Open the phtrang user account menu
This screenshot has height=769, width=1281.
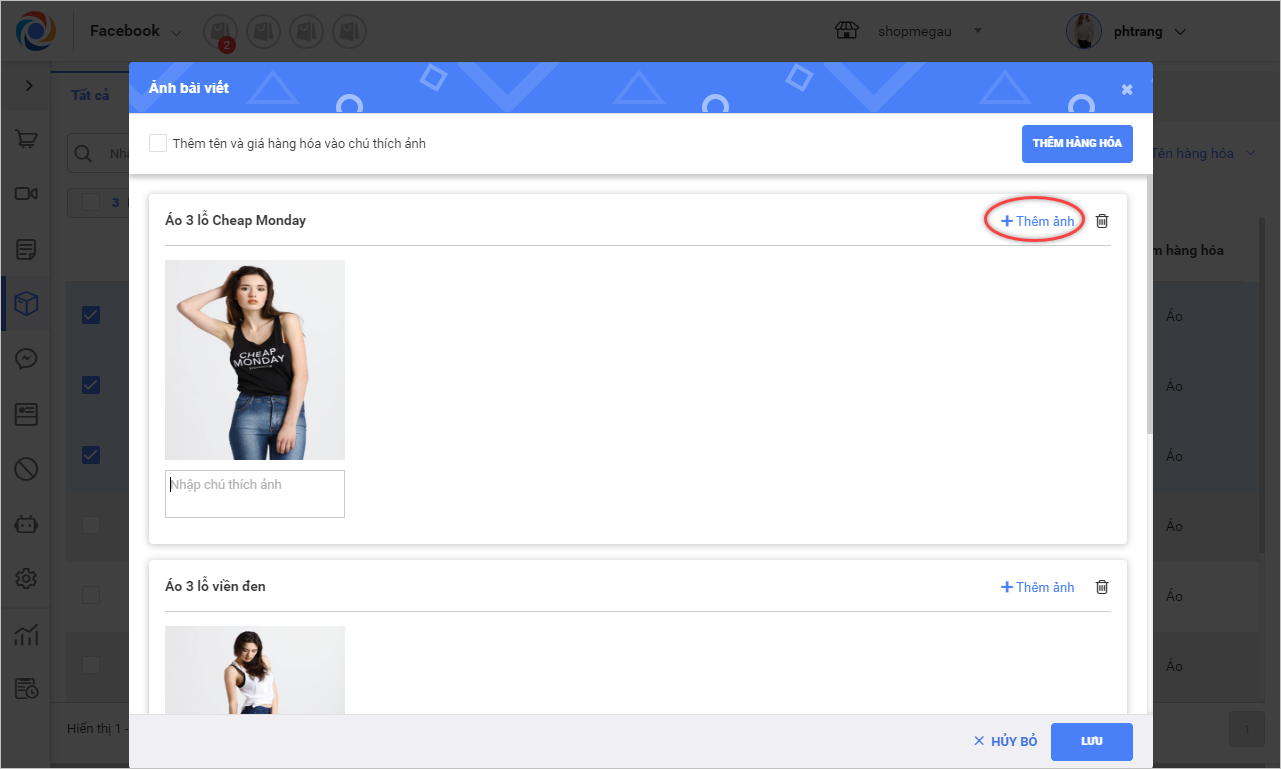click(1126, 32)
